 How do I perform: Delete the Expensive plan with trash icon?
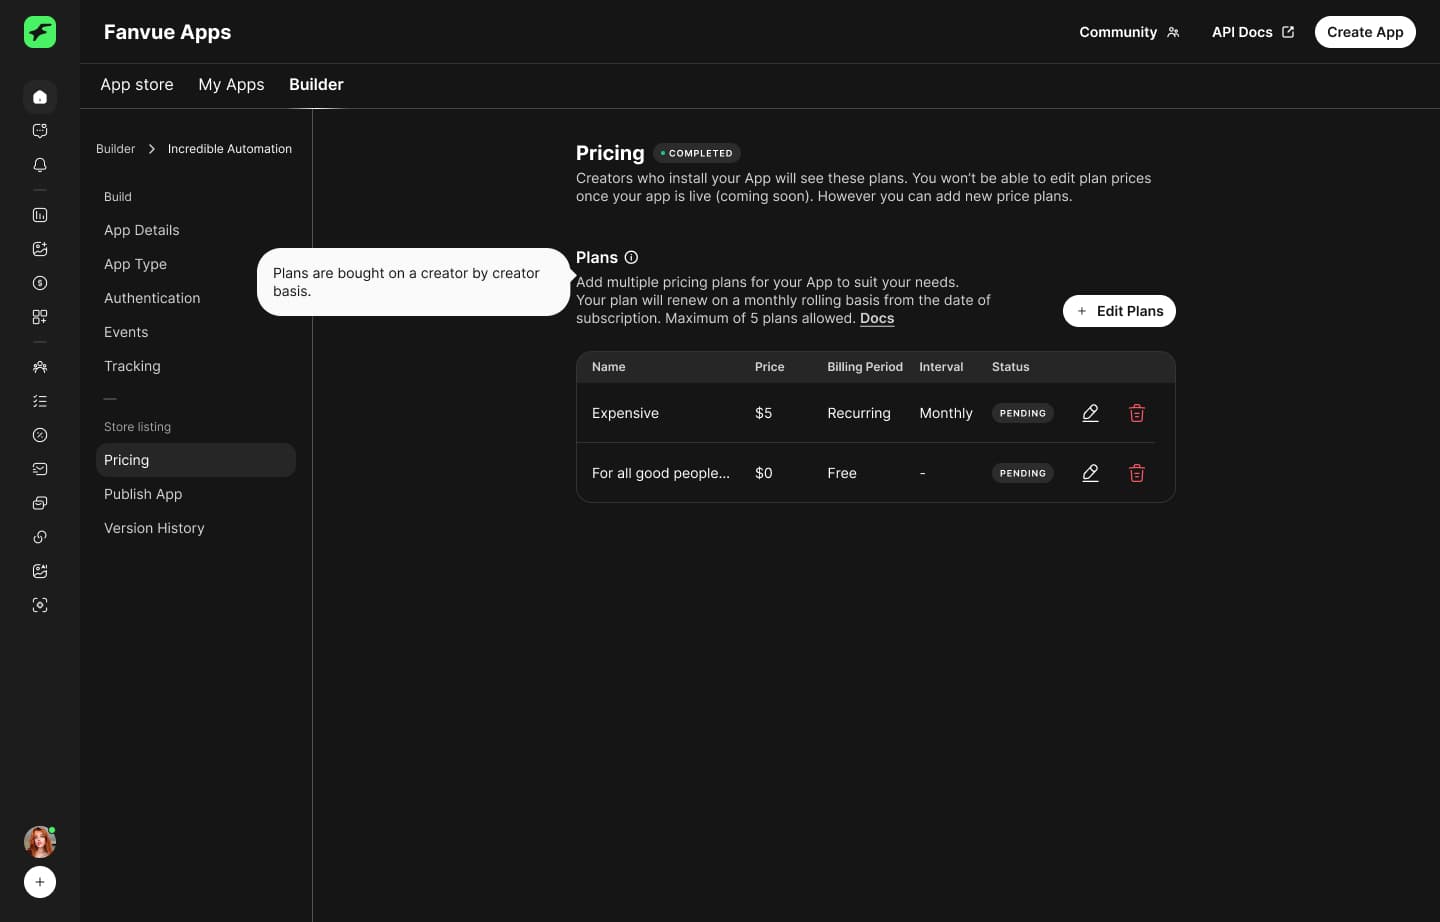(x=1137, y=413)
